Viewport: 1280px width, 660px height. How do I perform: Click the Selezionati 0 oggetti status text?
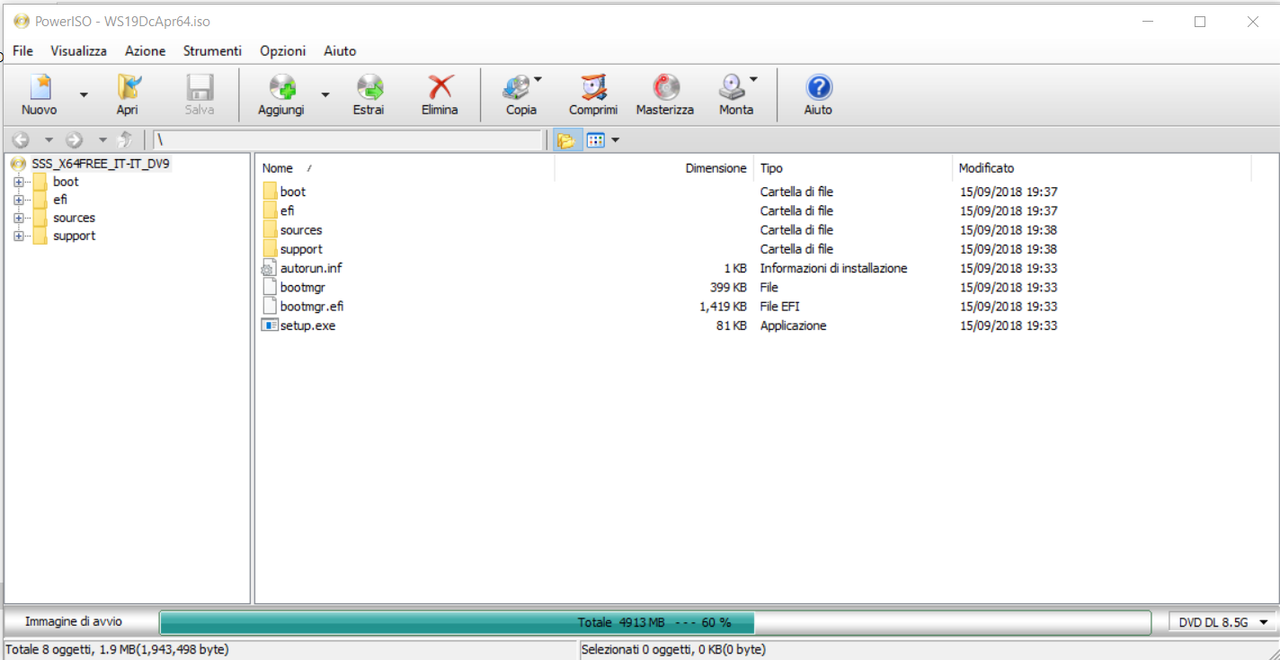[x=673, y=650]
